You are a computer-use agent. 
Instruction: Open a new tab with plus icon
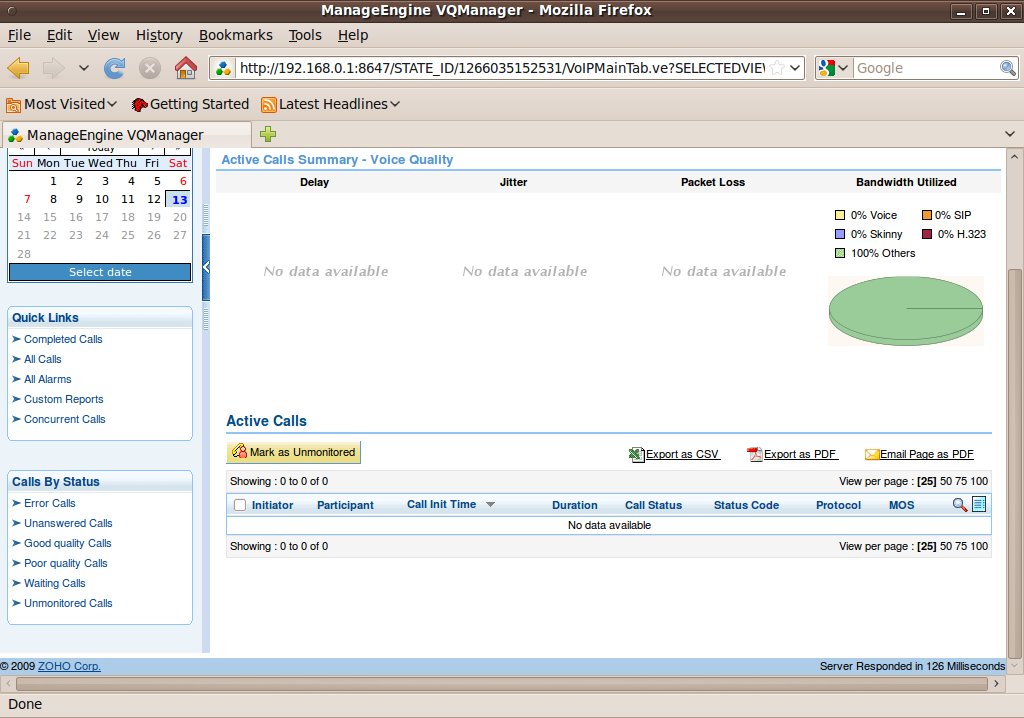point(268,135)
